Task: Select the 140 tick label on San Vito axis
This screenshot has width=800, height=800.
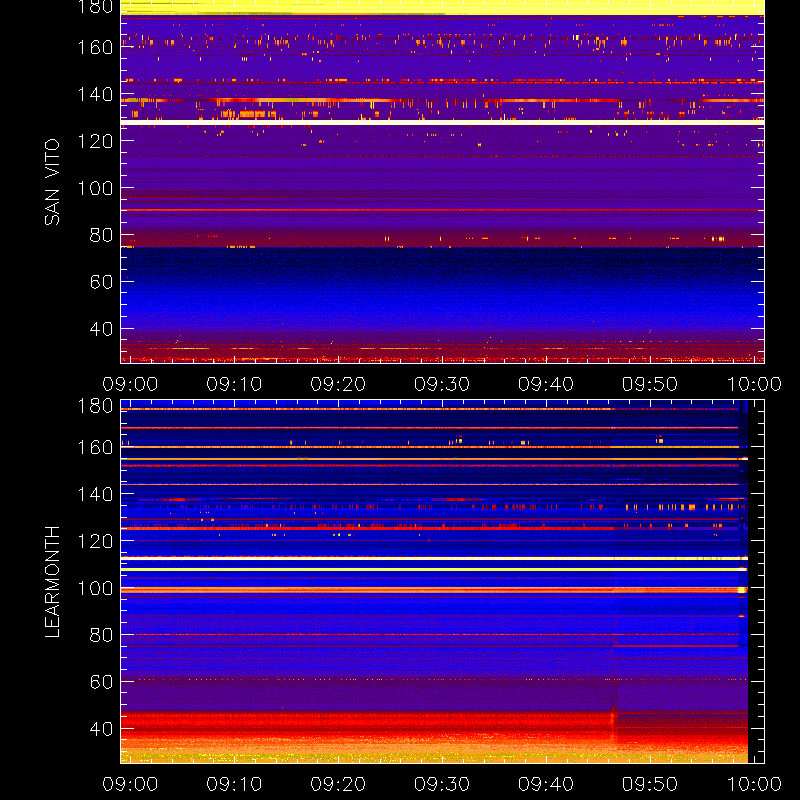Action: [x=95, y=94]
